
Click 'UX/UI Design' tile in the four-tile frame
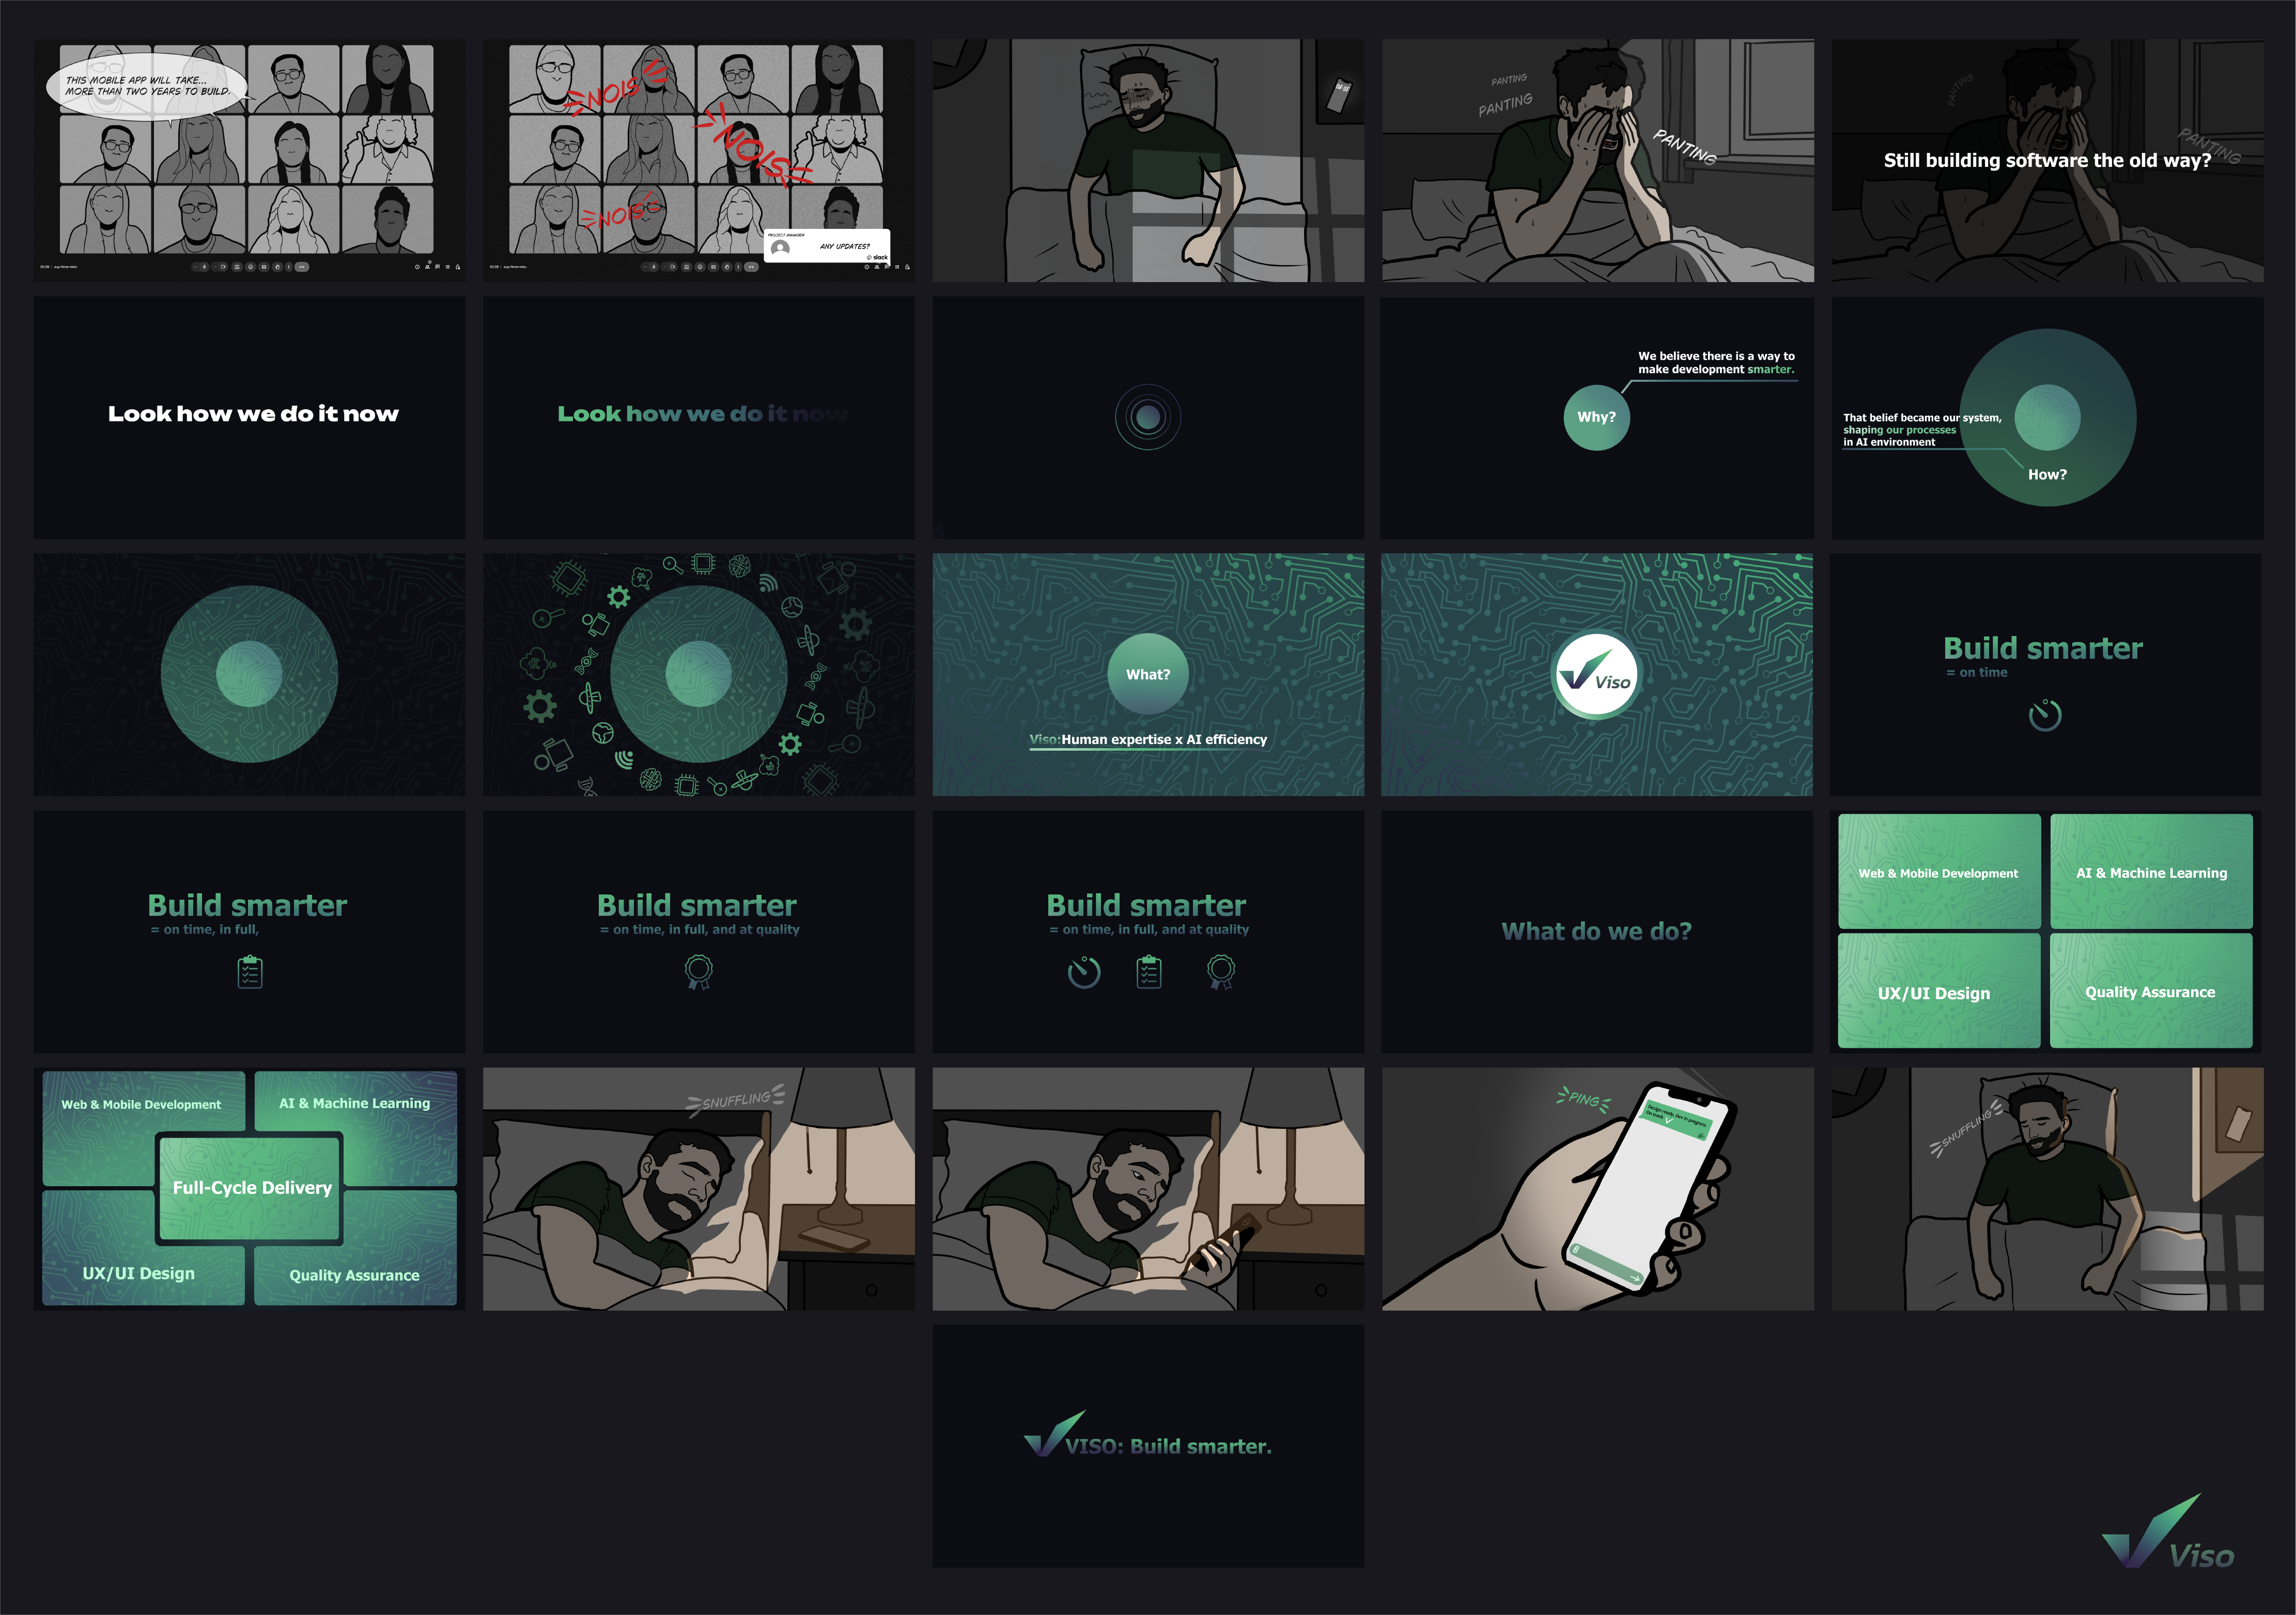tap(1939, 991)
